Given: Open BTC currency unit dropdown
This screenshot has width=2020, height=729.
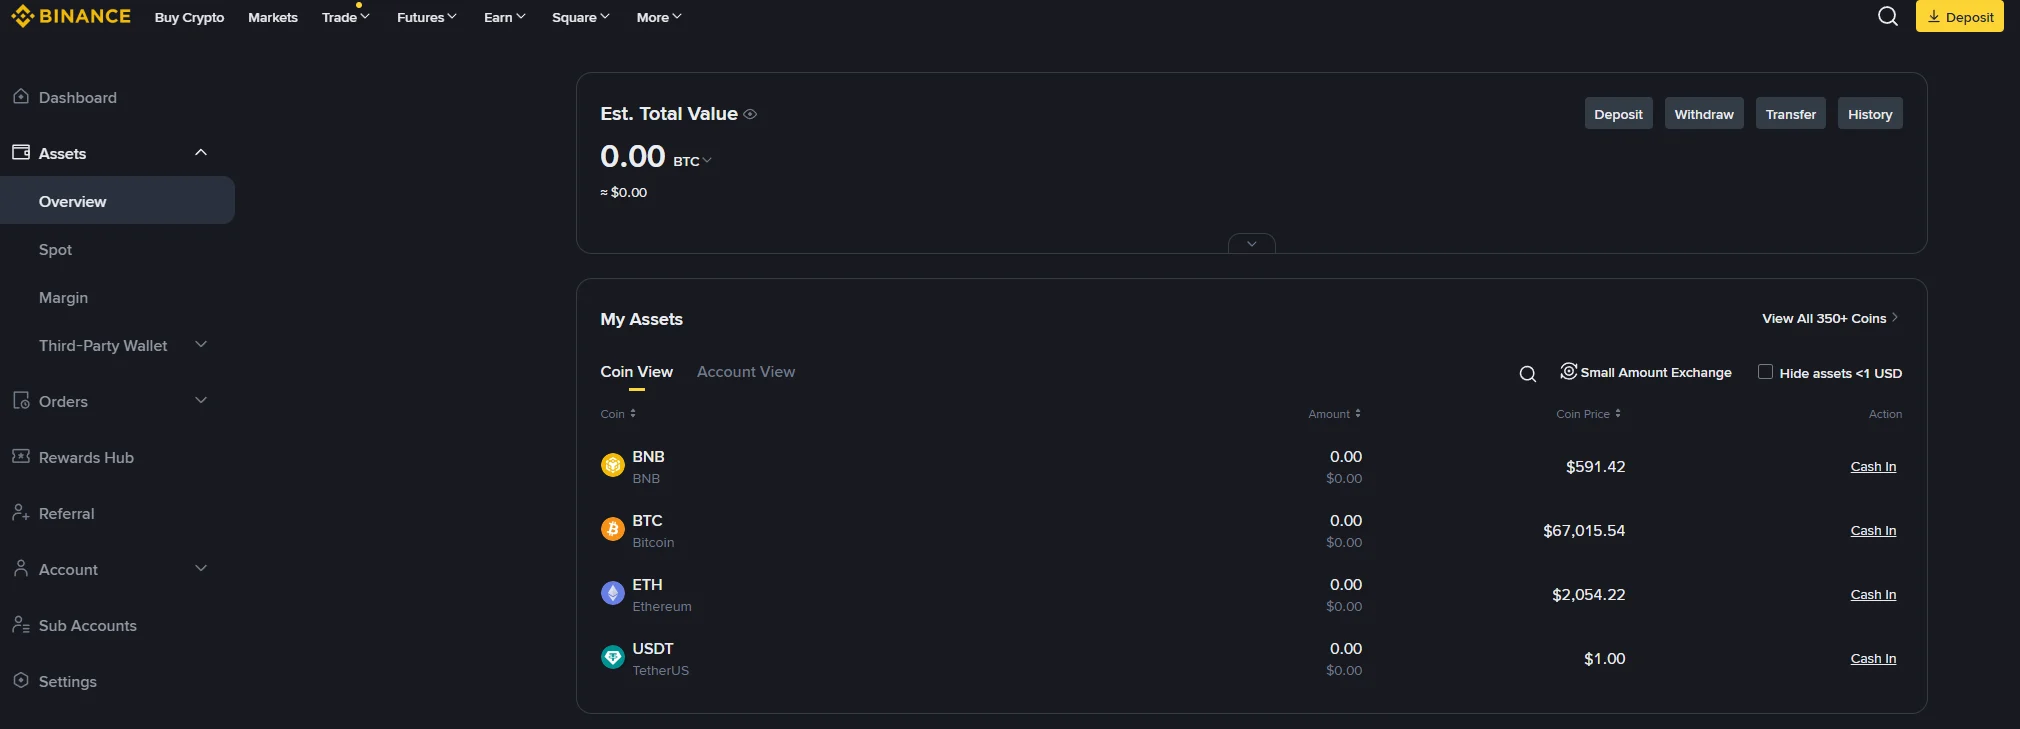Looking at the screenshot, I should [x=692, y=161].
